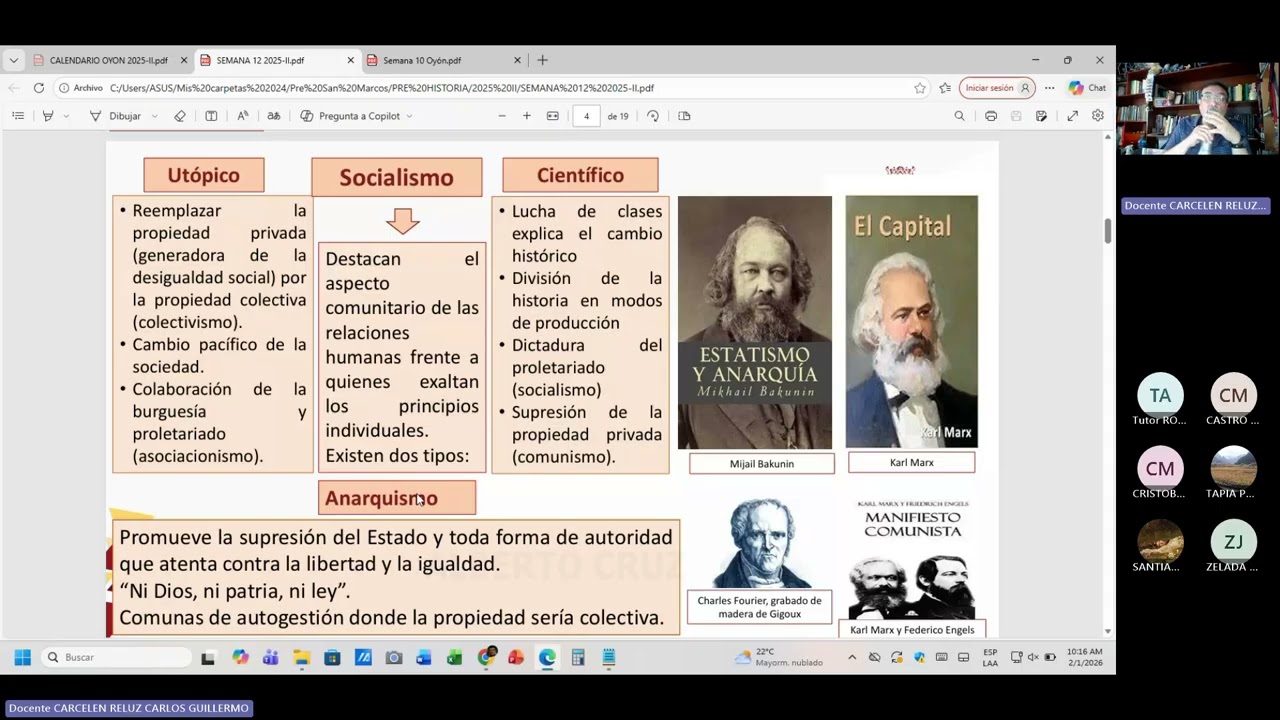The width and height of the screenshot is (1280, 720).
Task: Open PDF viewer settings gear
Action: tap(1098, 116)
